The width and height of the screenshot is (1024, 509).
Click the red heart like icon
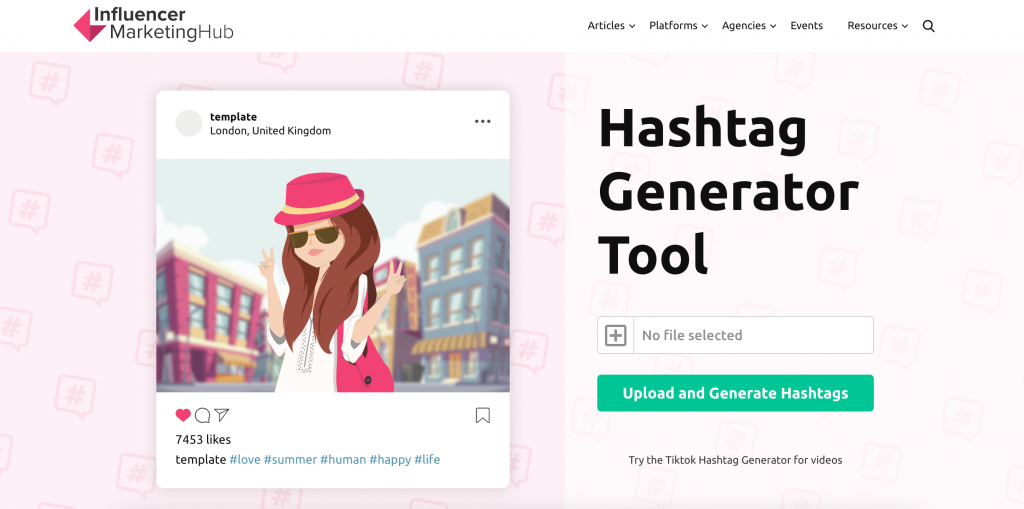[x=183, y=415]
